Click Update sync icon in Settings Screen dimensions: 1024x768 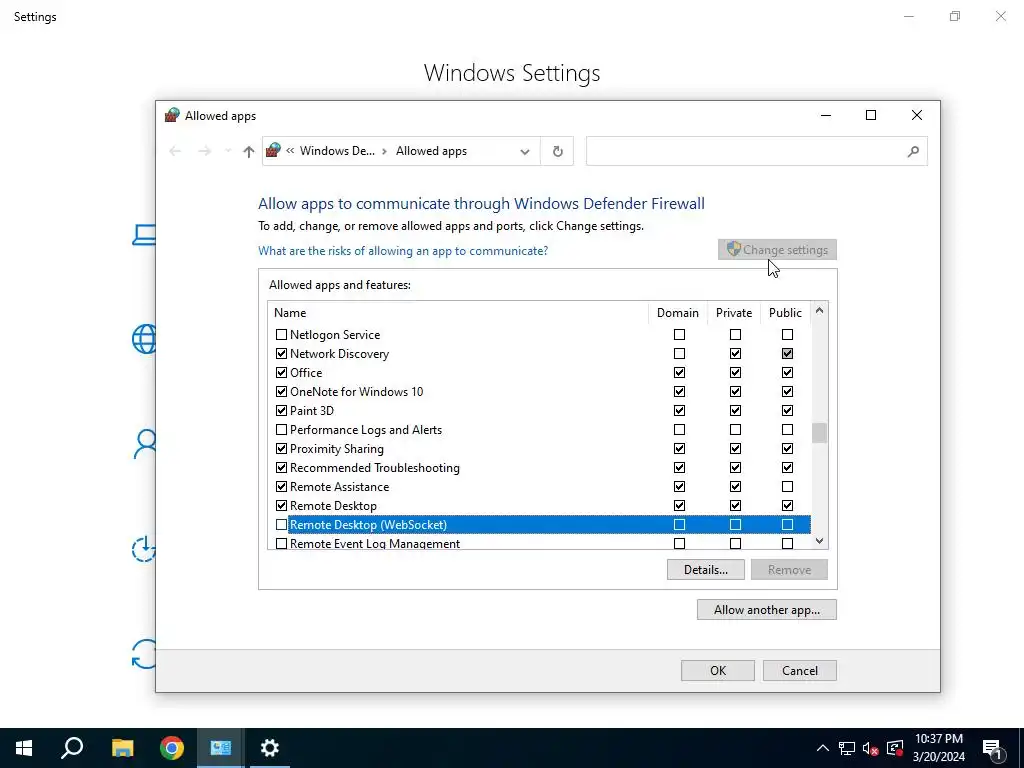click(144, 654)
